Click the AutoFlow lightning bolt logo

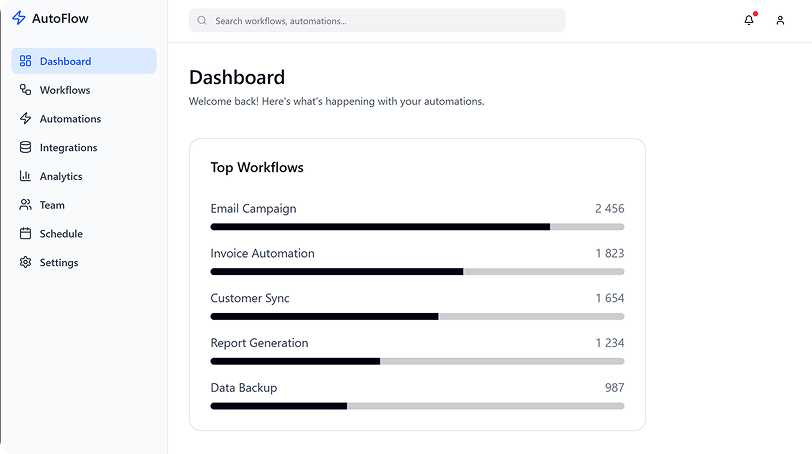click(x=19, y=18)
